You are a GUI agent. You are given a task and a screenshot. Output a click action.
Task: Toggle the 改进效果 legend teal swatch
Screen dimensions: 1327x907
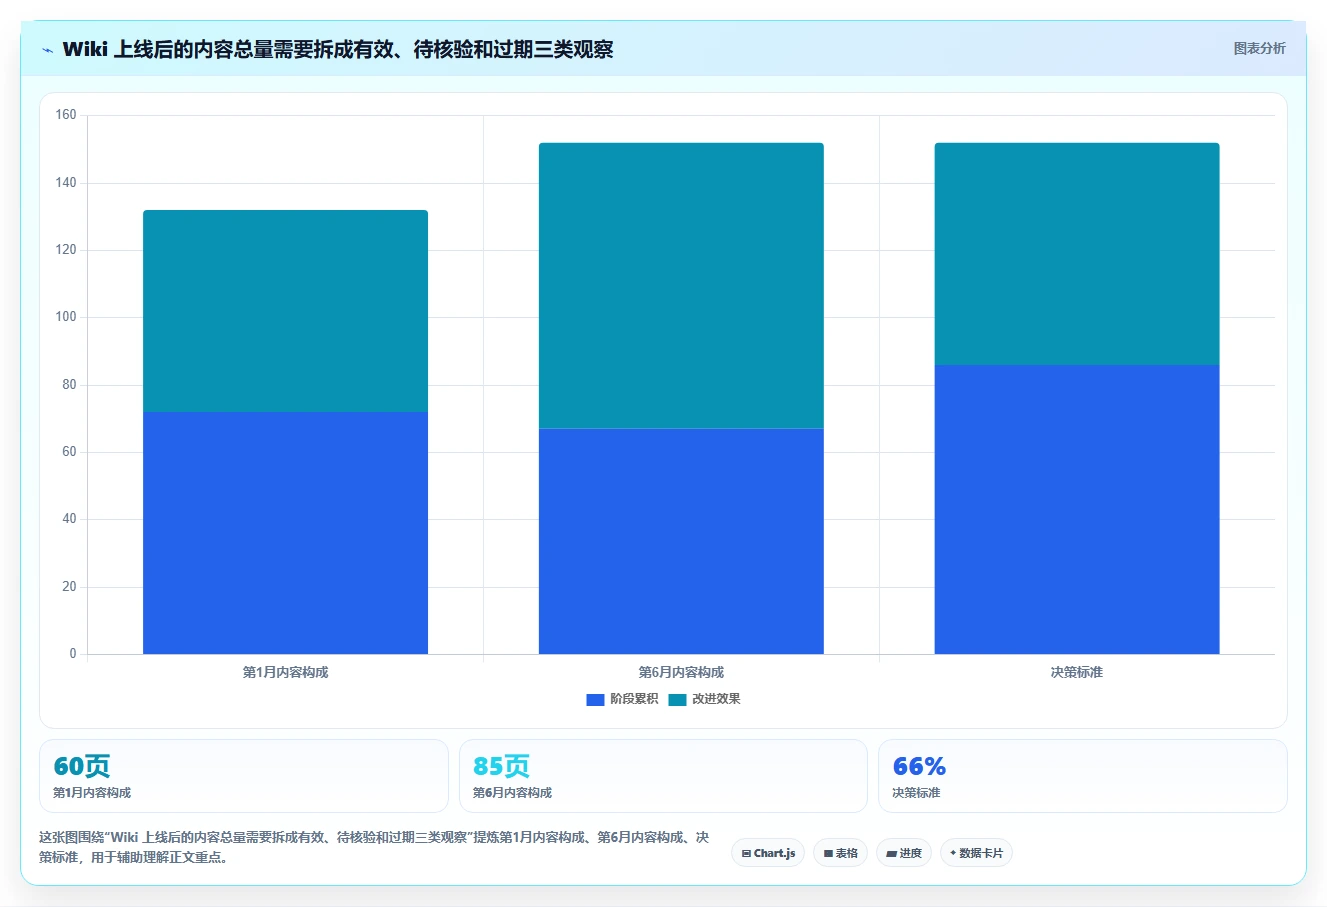[x=677, y=699]
